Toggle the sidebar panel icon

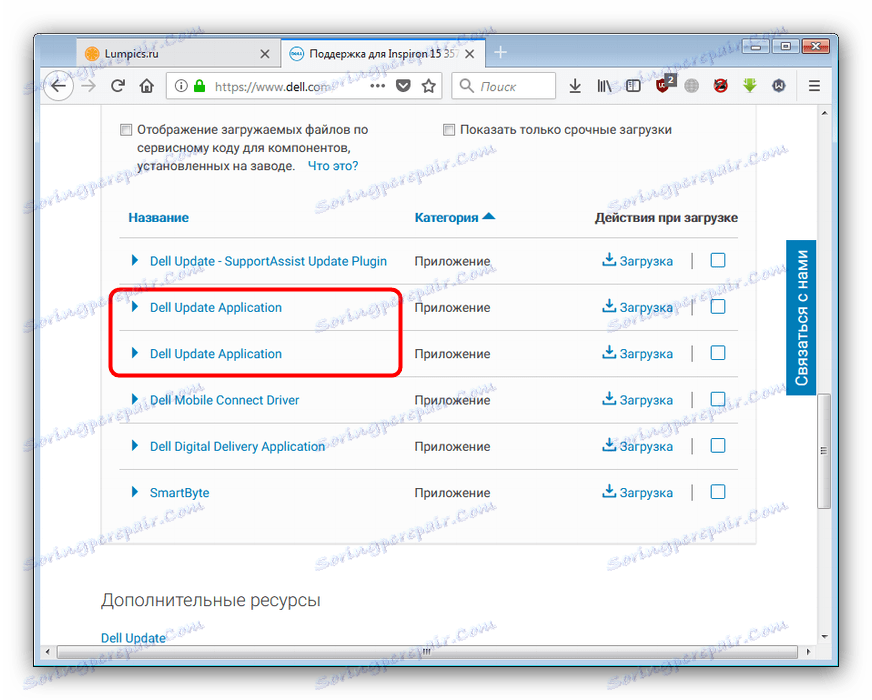pyautogui.click(x=633, y=86)
